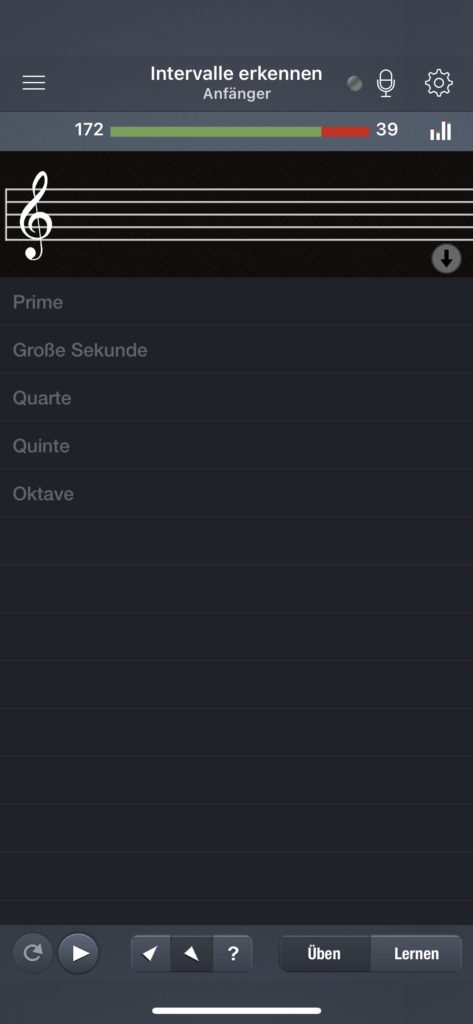
Task: Open settings with the gear icon
Action: 438,83
